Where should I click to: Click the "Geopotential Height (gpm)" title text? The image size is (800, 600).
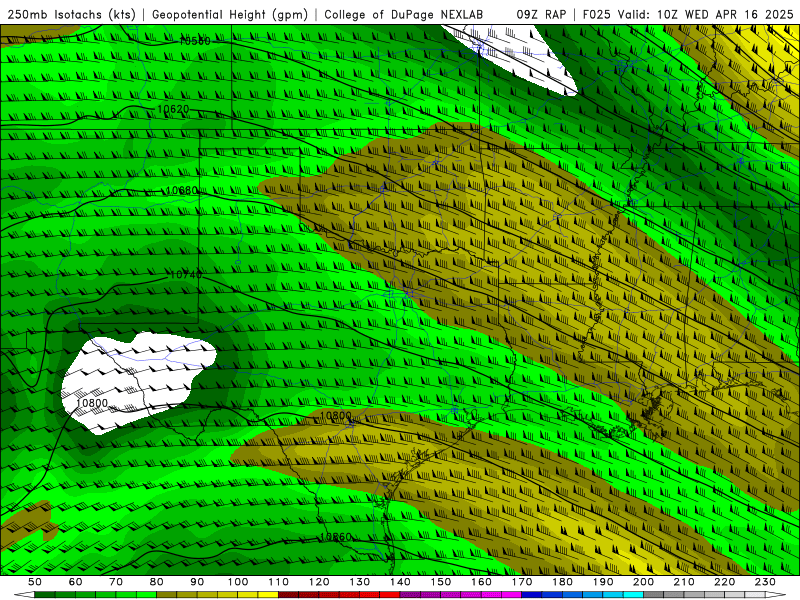click(x=230, y=14)
